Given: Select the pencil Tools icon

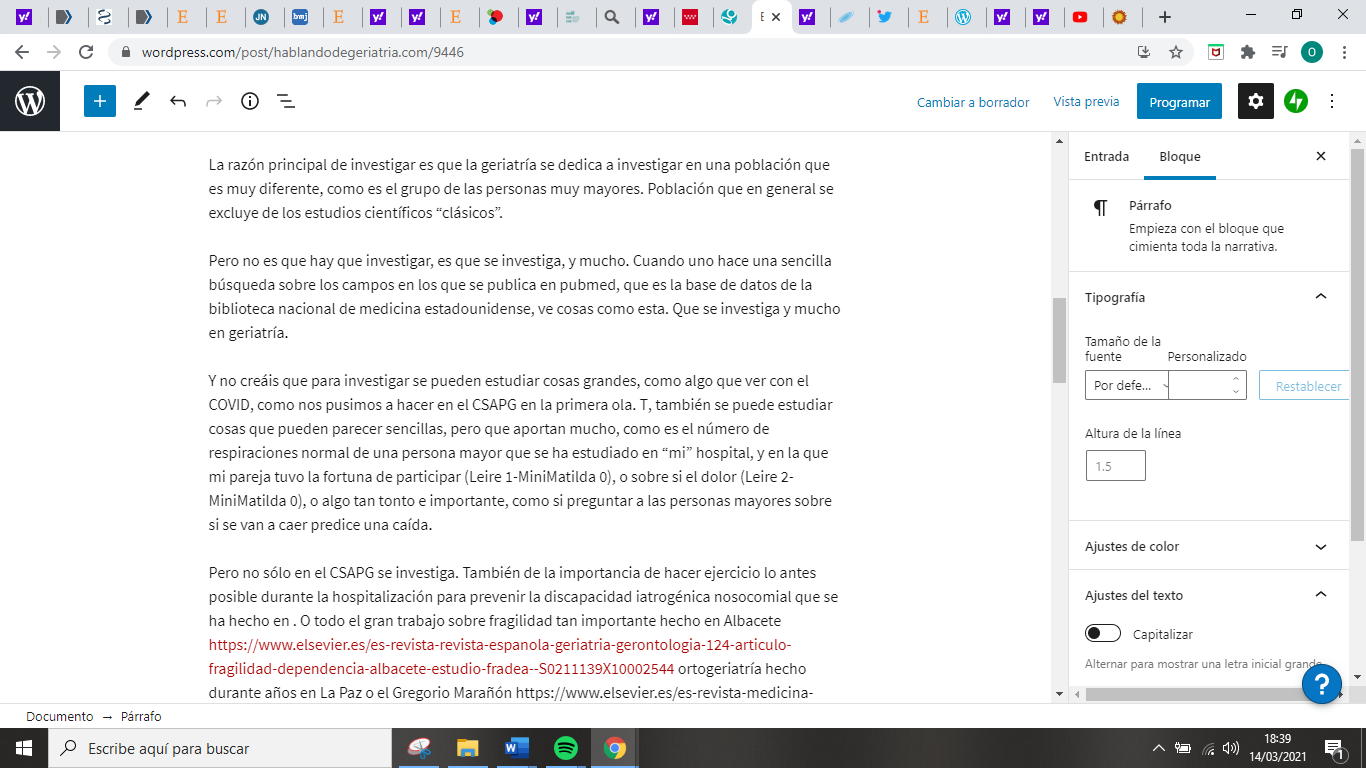Looking at the screenshot, I should point(141,101).
